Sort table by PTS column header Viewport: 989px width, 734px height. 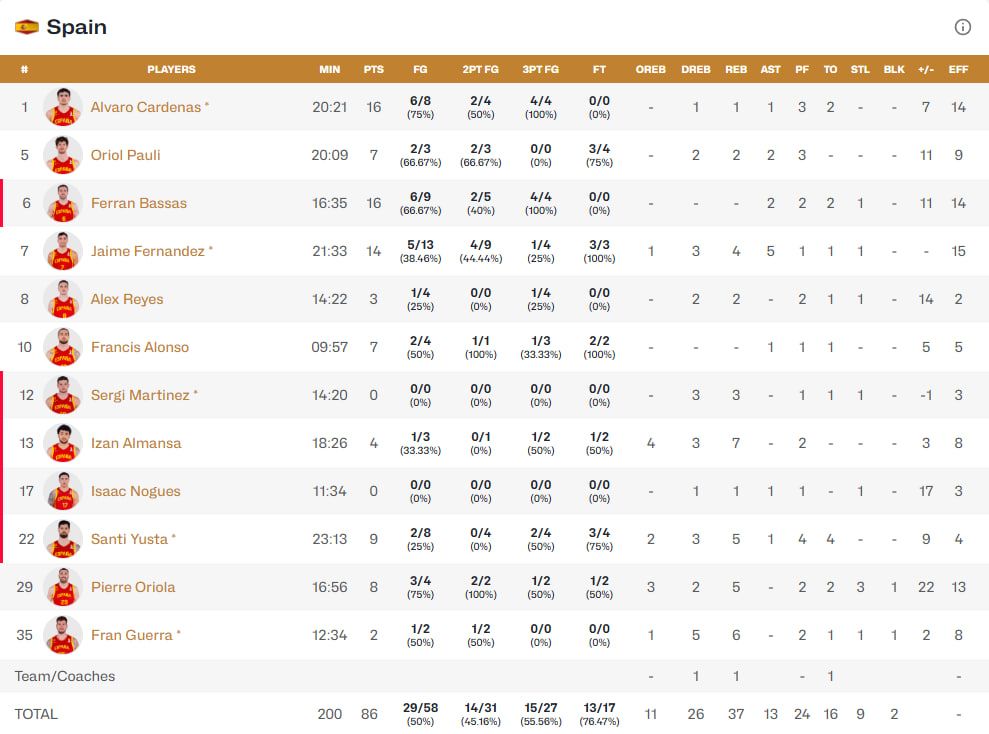coord(373,70)
